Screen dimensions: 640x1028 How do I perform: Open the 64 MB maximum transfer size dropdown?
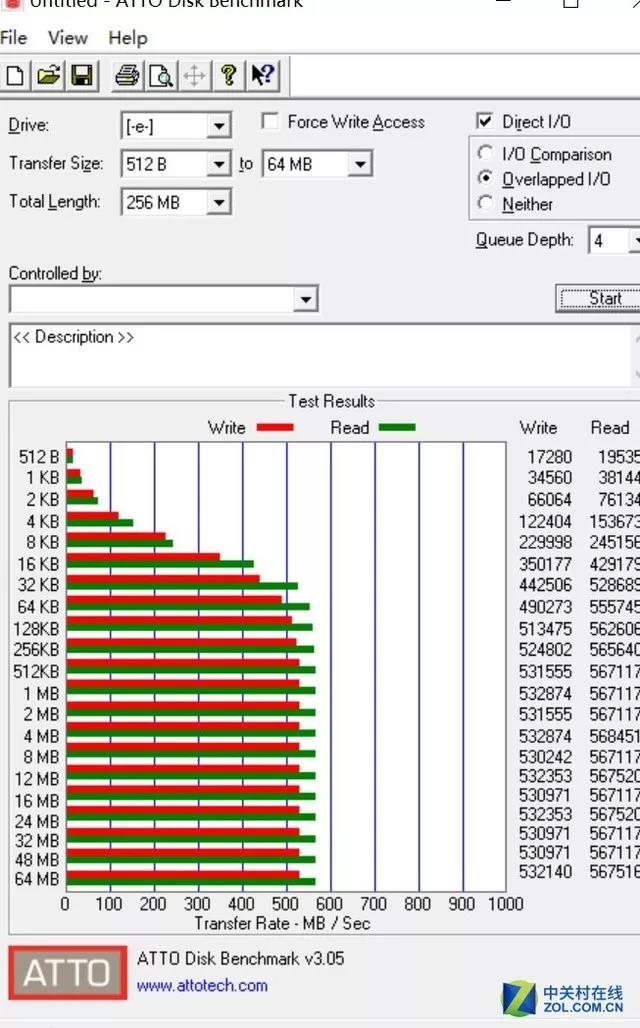click(x=360, y=164)
